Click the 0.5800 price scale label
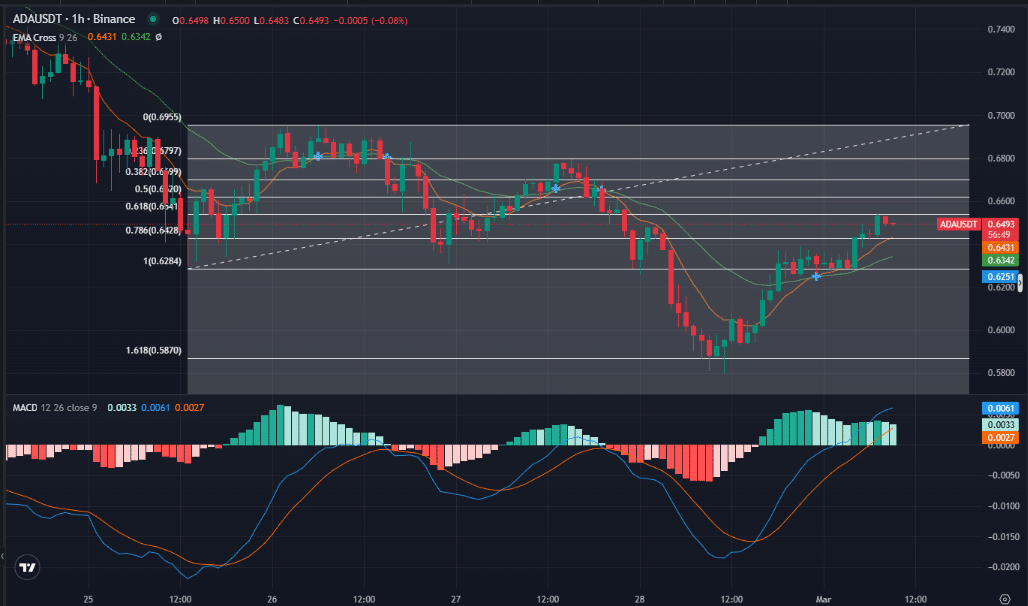The height and width of the screenshot is (606, 1028). (x=1001, y=373)
